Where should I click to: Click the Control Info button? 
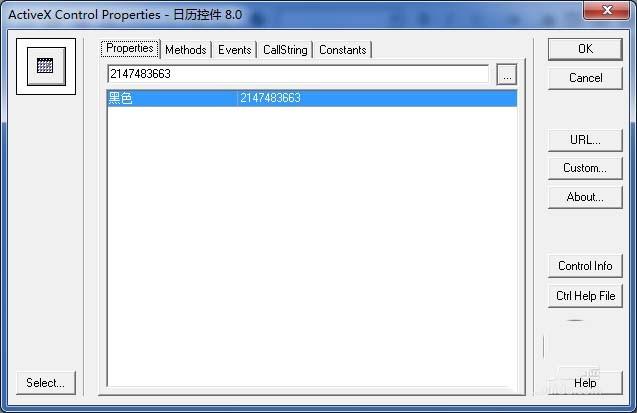click(585, 266)
